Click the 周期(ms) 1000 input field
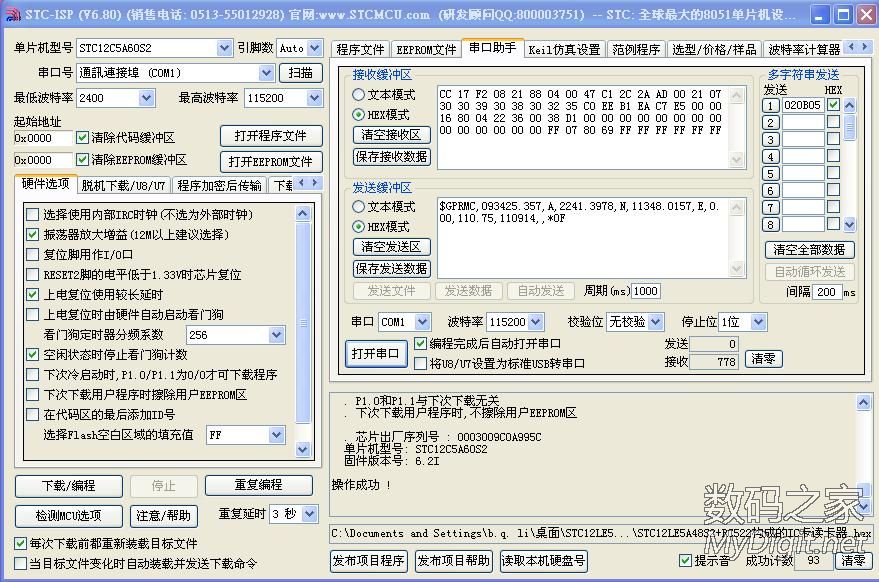 pos(646,291)
